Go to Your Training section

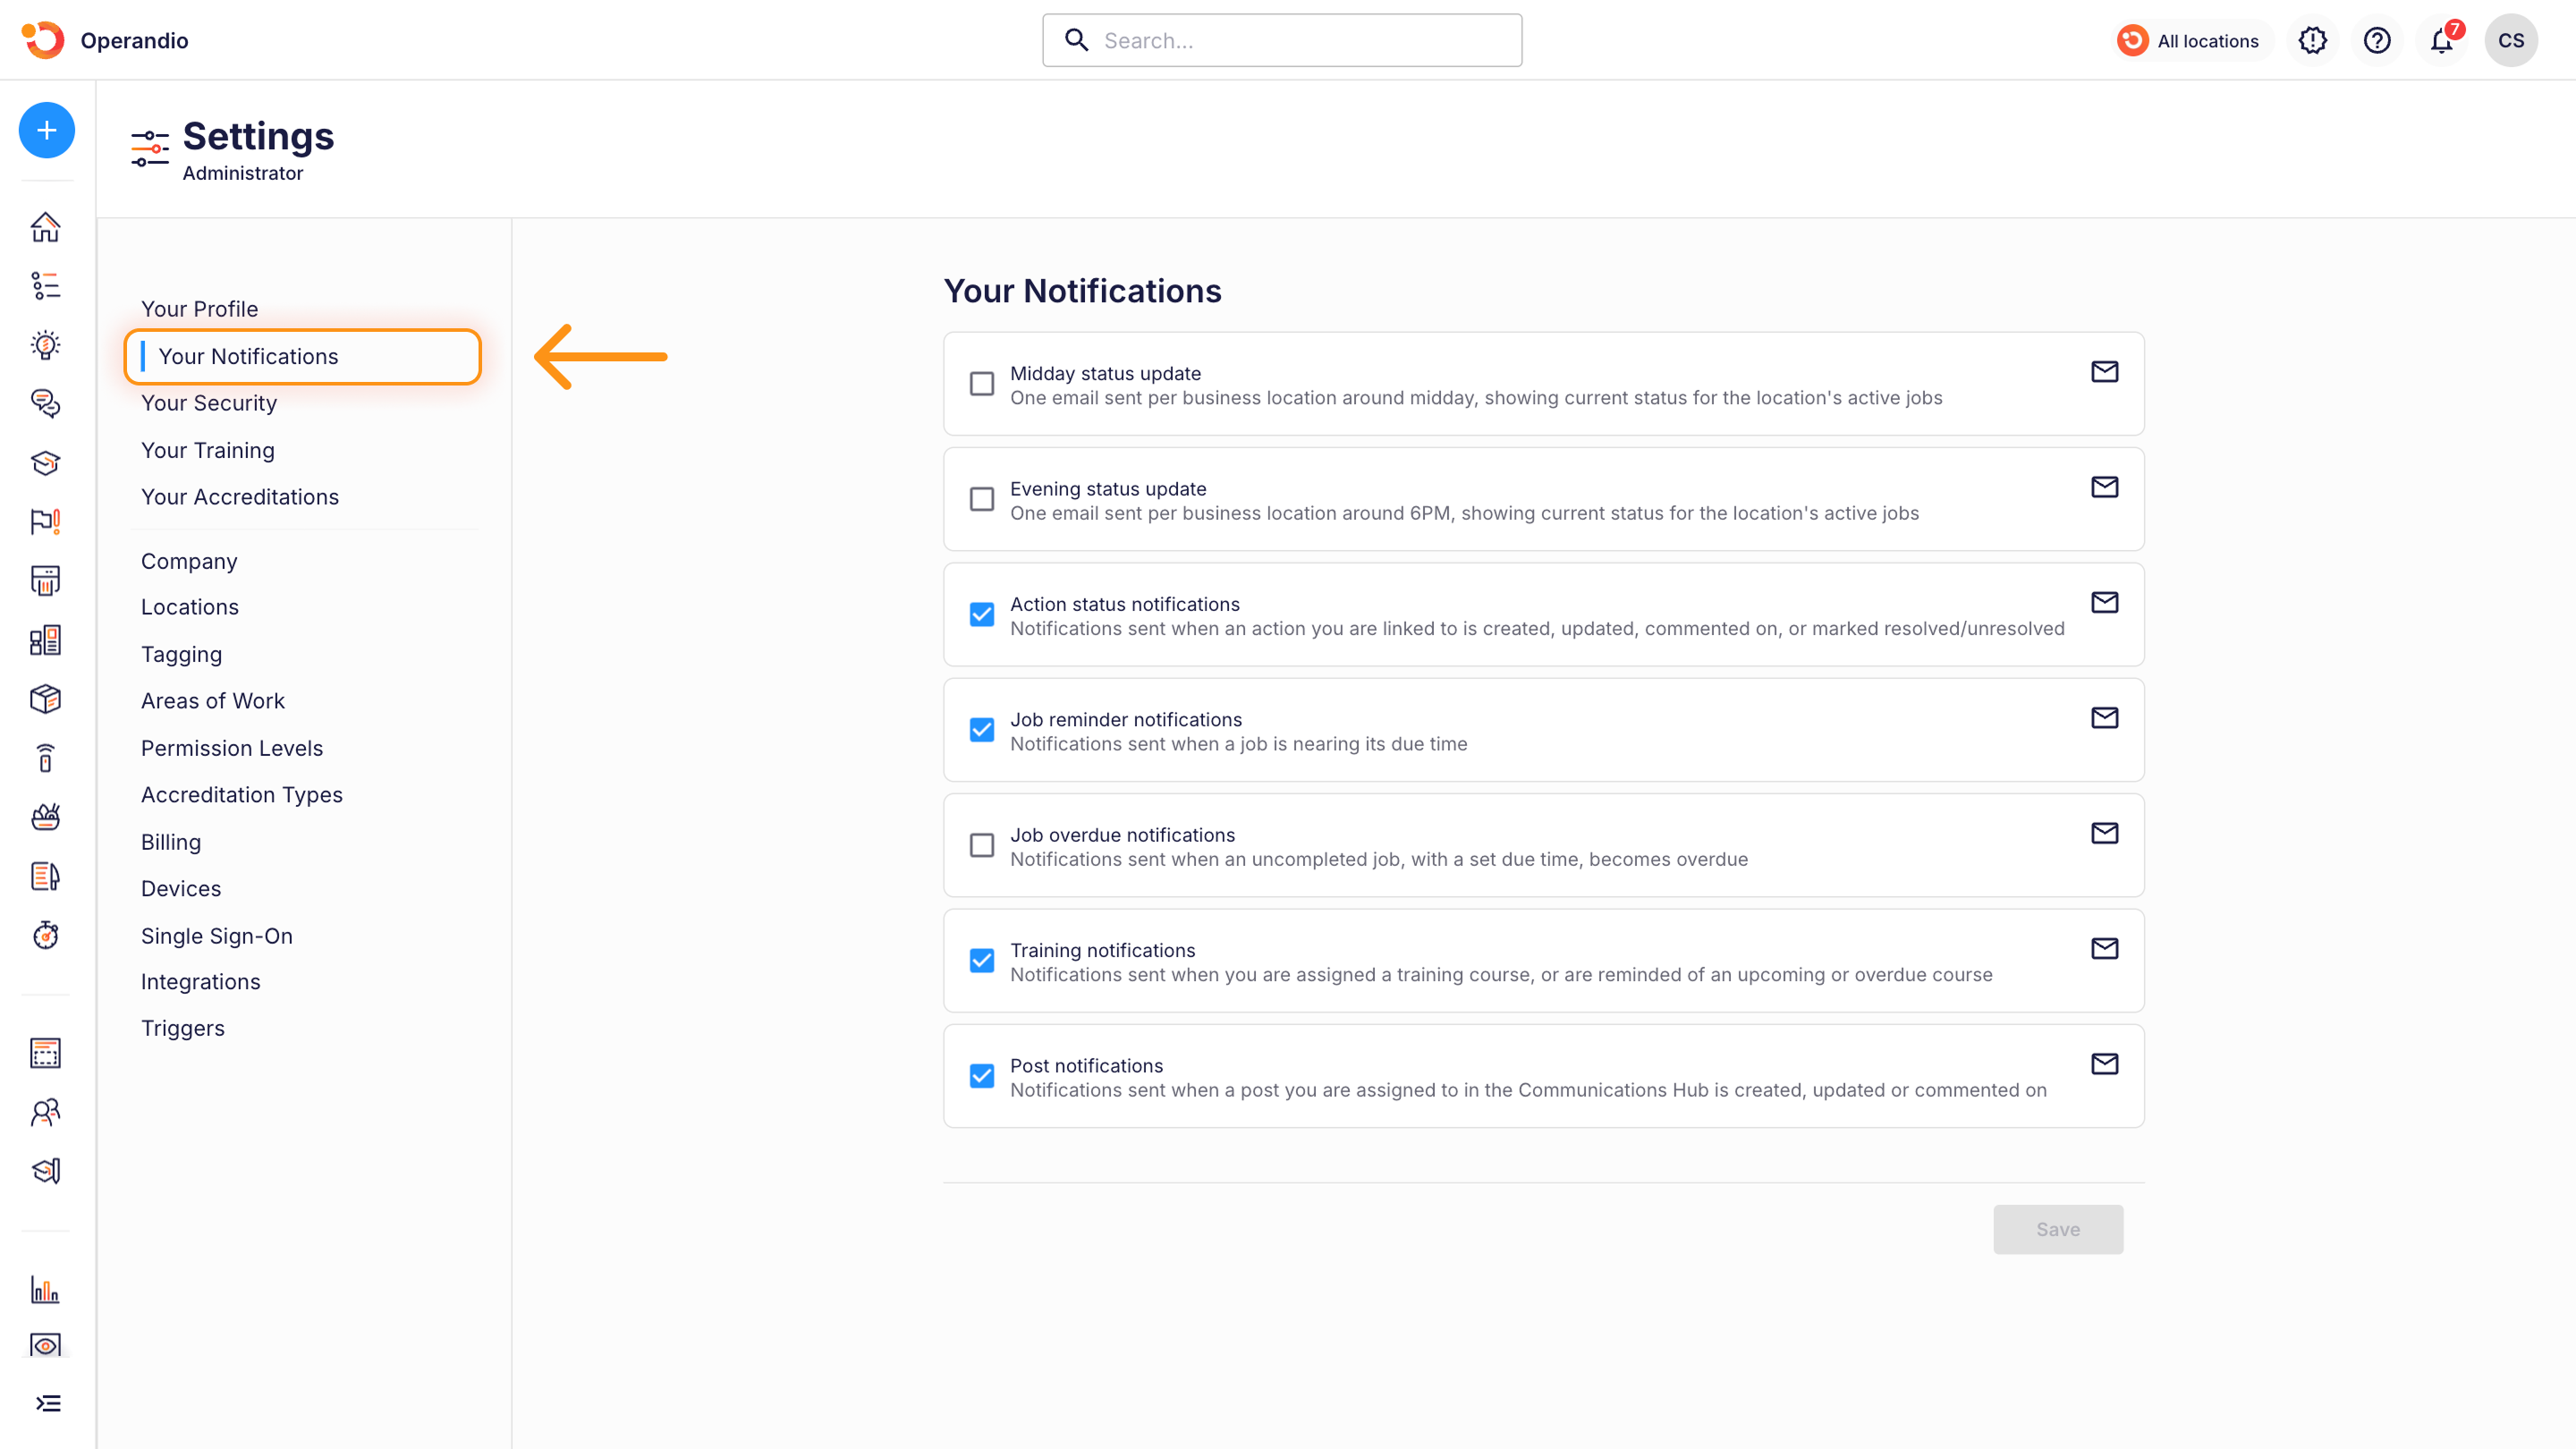208,450
